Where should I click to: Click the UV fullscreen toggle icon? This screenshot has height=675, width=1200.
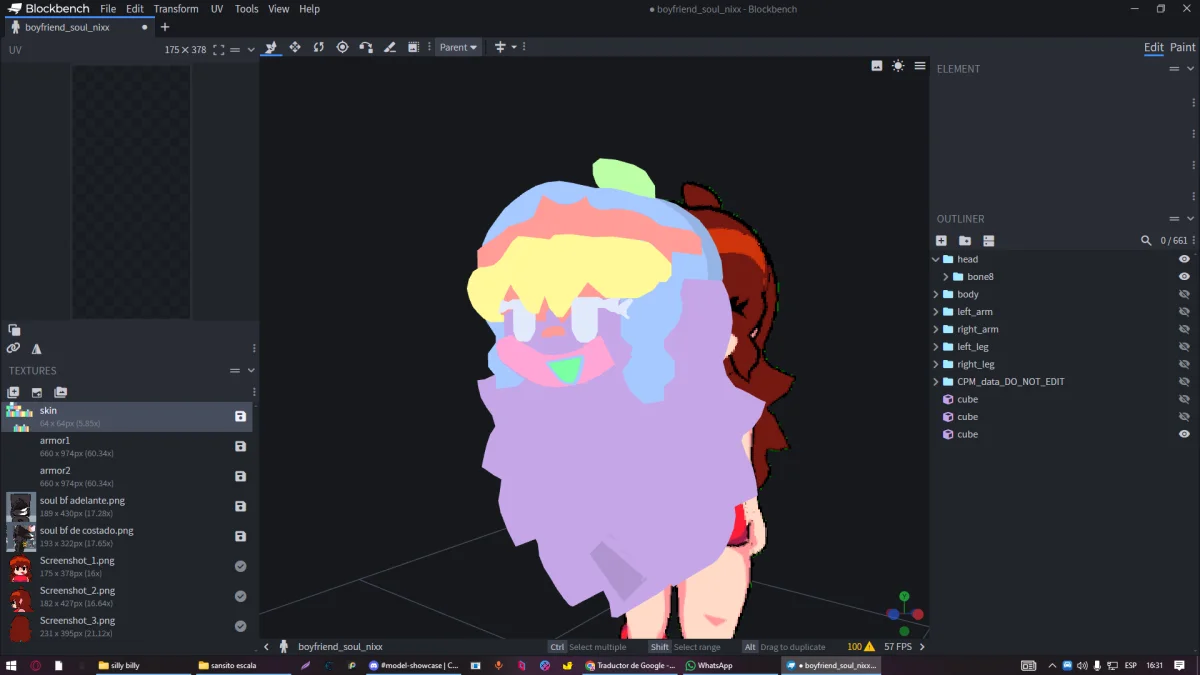point(219,50)
